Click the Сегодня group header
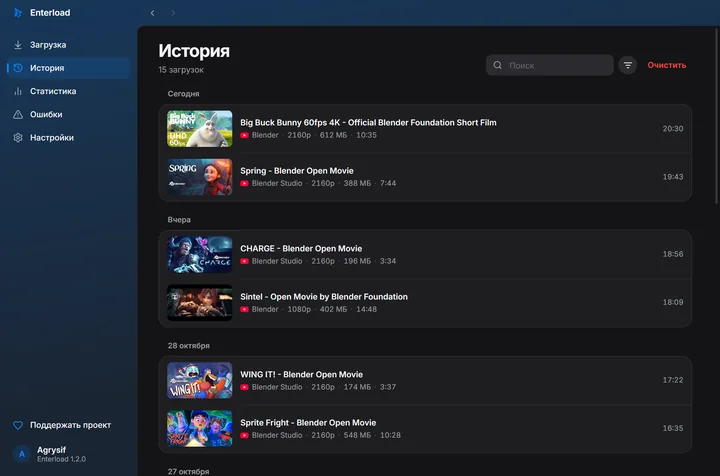This screenshot has width=720, height=476. 183,94
